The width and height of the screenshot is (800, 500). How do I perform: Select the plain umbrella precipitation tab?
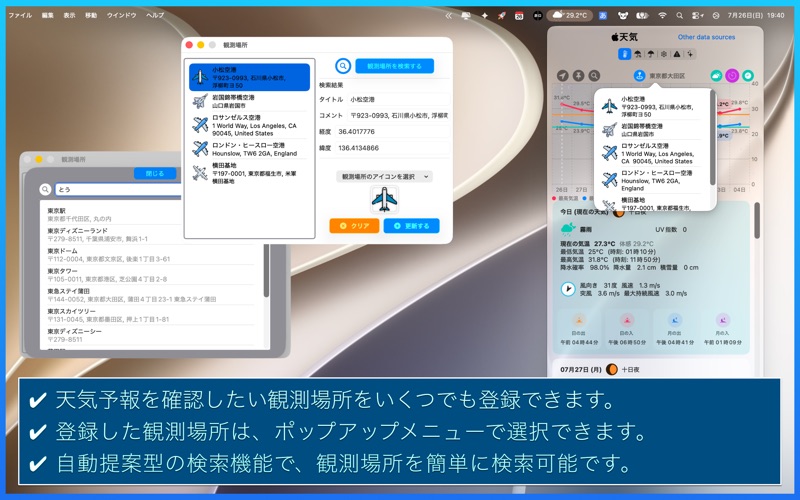[x=651, y=54]
